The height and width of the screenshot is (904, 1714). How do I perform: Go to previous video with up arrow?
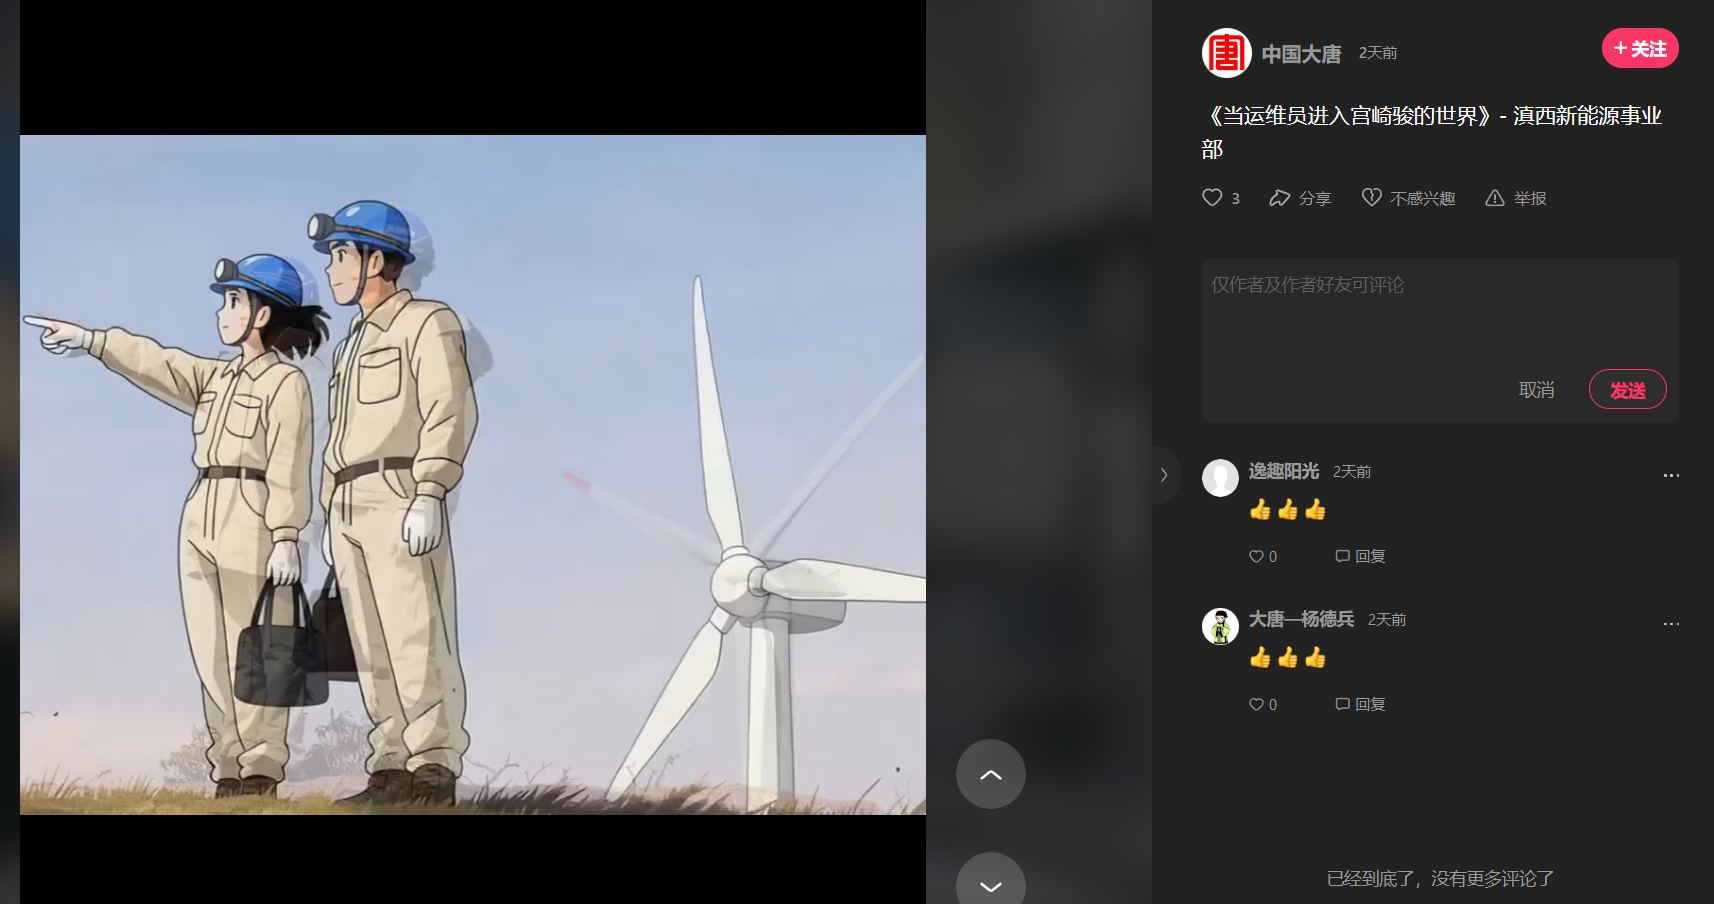(x=991, y=774)
